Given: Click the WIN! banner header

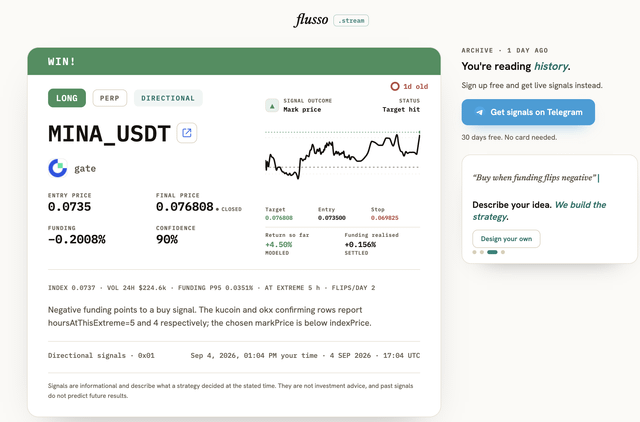Looking at the screenshot, I should [234, 61].
